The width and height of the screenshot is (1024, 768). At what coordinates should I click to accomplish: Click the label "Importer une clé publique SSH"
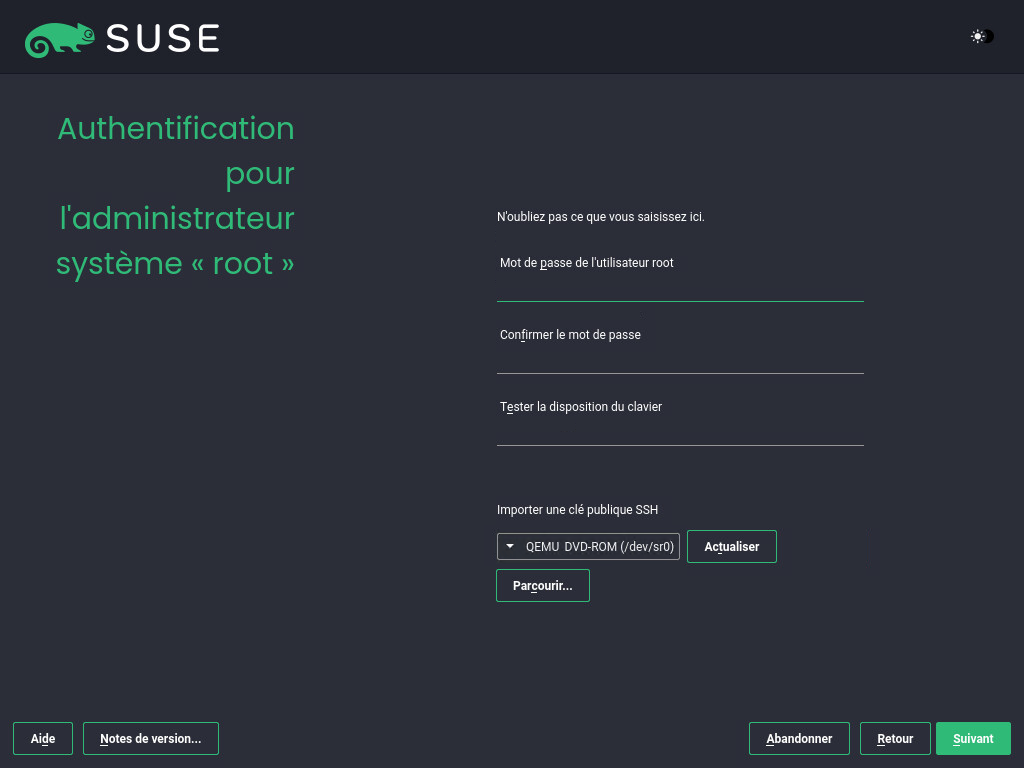(x=577, y=510)
